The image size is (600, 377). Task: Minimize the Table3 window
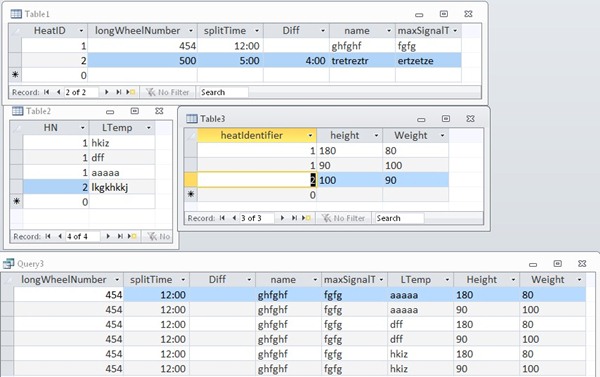click(421, 119)
